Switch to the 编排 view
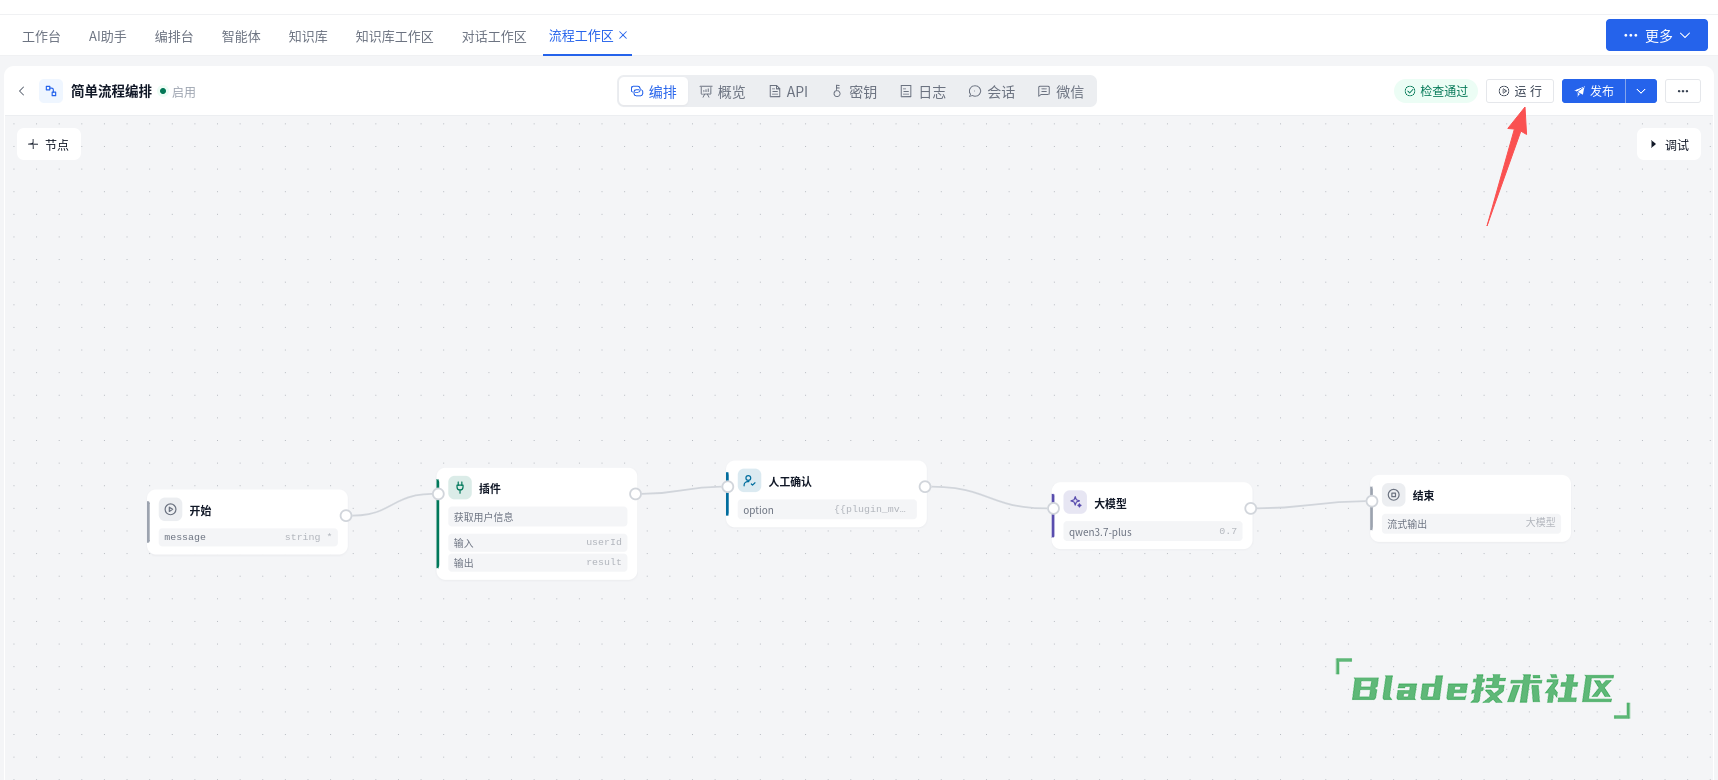The height and width of the screenshot is (780, 1718). (x=654, y=92)
